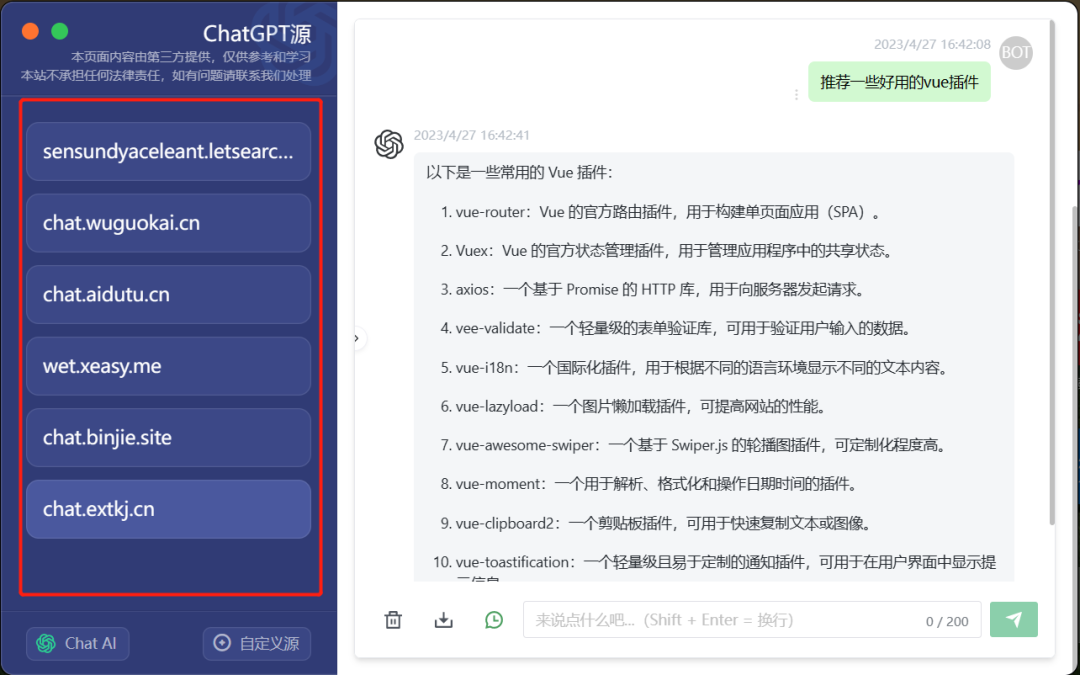Click the user message bubble 推荐一些好用的vue插件
Viewport: 1080px width, 675px height.
(899, 82)
